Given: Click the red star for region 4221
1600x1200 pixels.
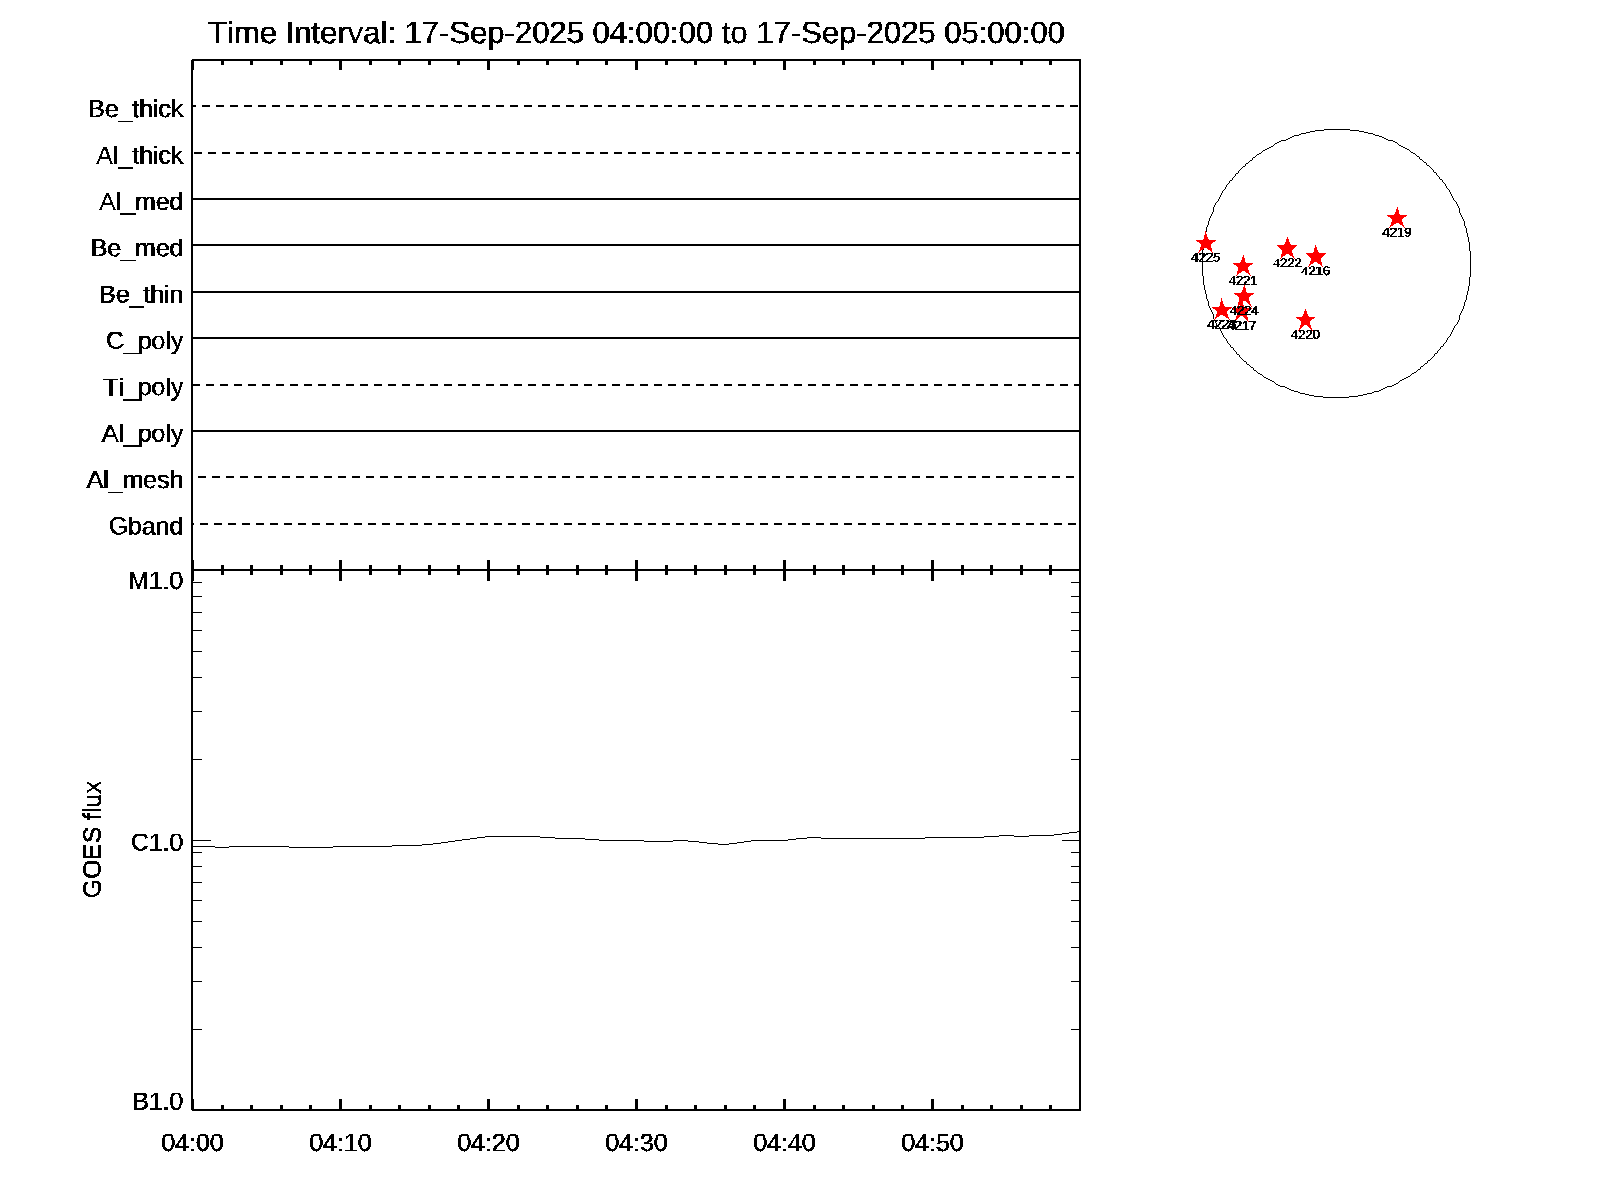Looking at the screenshot, I should pyautogui.click(x=1243, y=266).
